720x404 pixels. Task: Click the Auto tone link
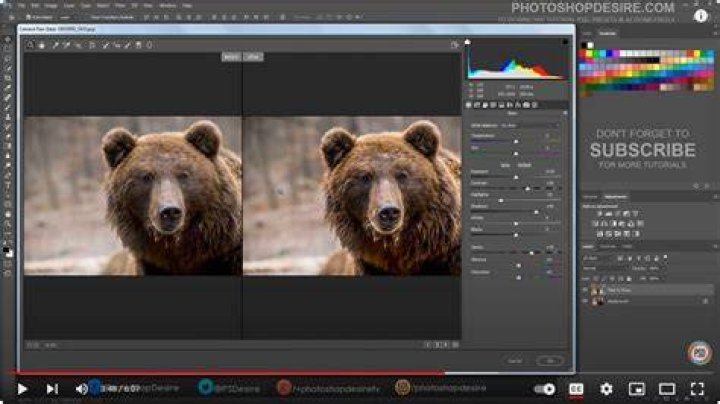pyautogui.click(x=505, y=165)
